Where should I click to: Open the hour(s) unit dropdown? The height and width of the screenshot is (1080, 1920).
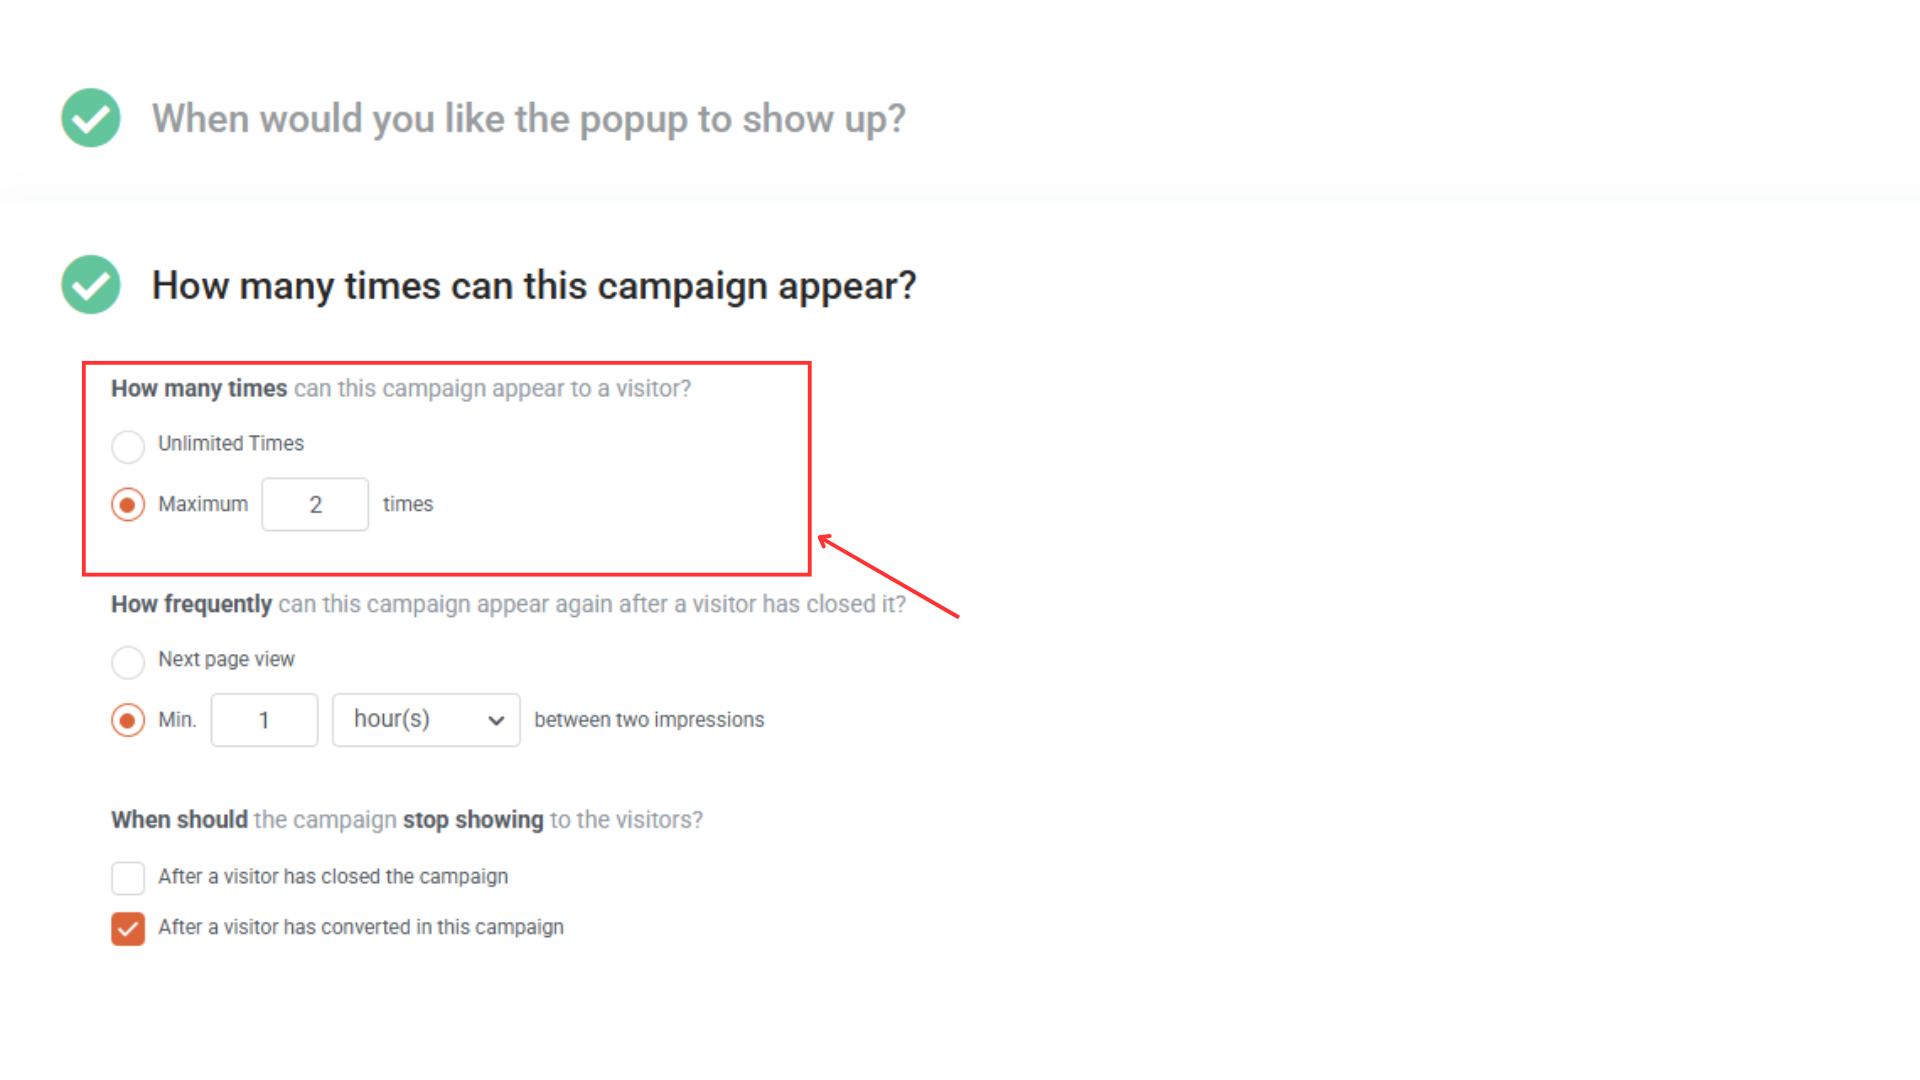[426, 720]
